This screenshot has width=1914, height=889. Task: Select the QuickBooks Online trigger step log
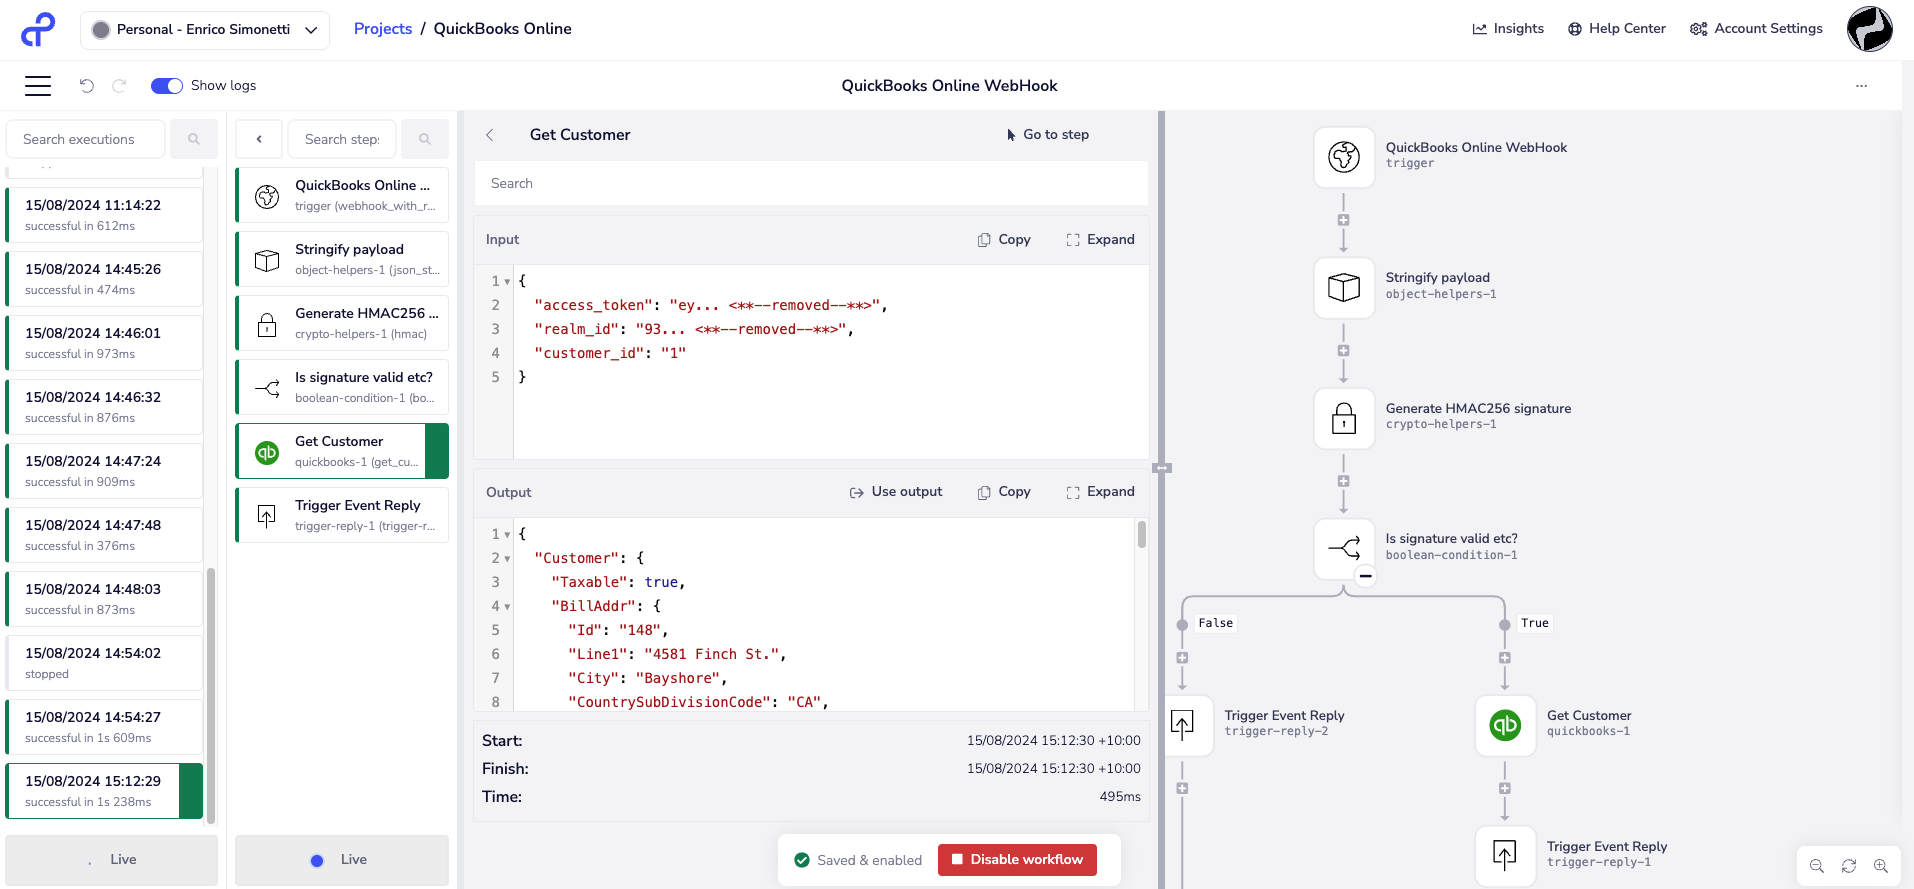coord(342,195)
